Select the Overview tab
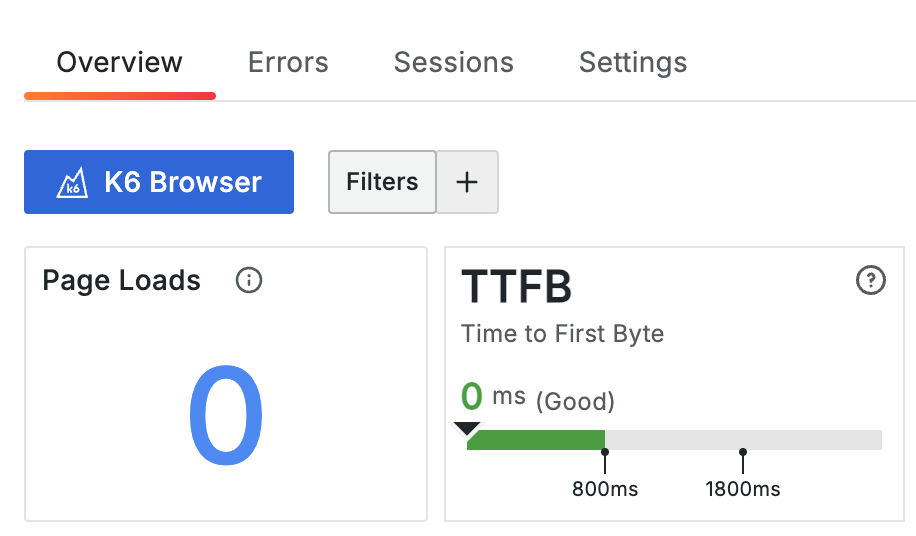Screen dimensions: 916x536 120,63
